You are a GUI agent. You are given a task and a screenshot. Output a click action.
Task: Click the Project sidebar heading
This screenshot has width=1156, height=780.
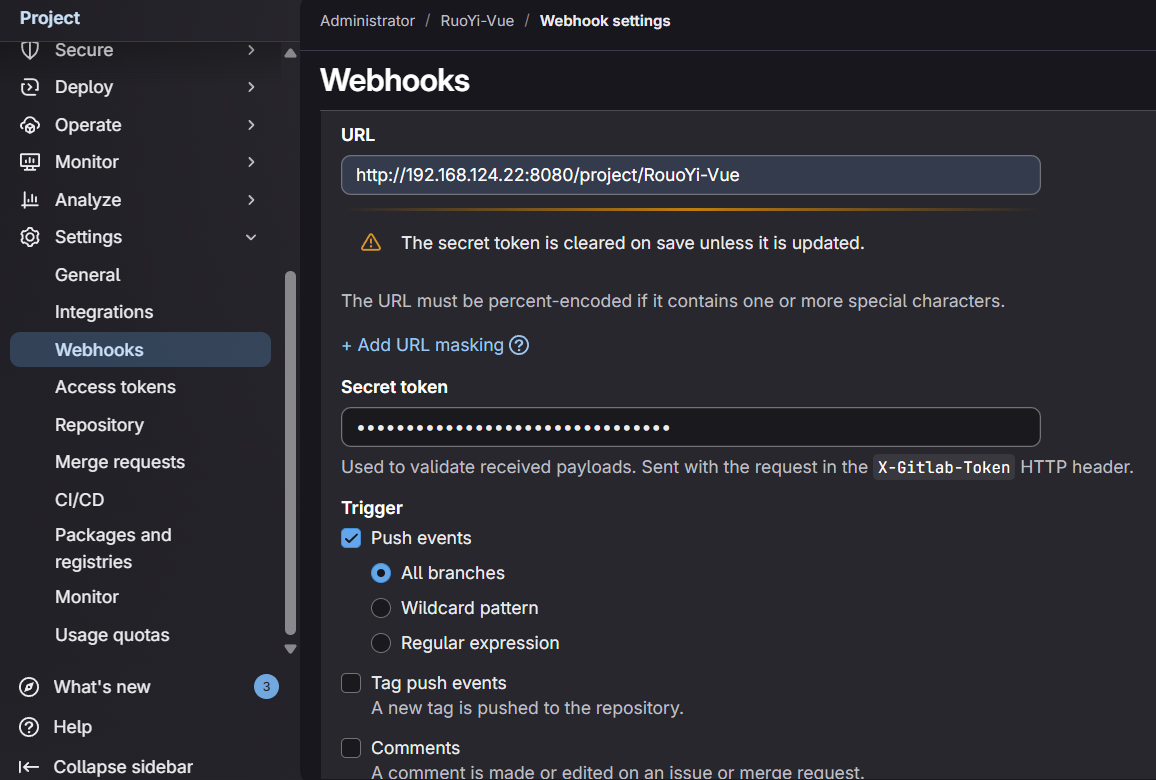point(49,18)
